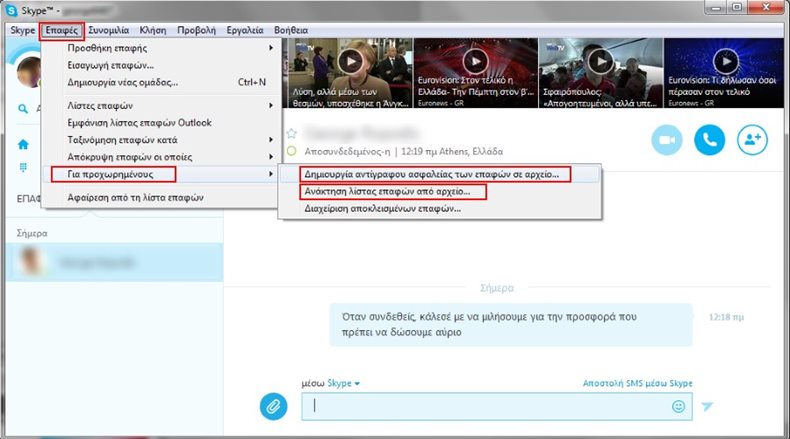Play the Eurovision 'Στον τελικό η Ελλάδα' video
790x439 pixels.
[475, 61]
